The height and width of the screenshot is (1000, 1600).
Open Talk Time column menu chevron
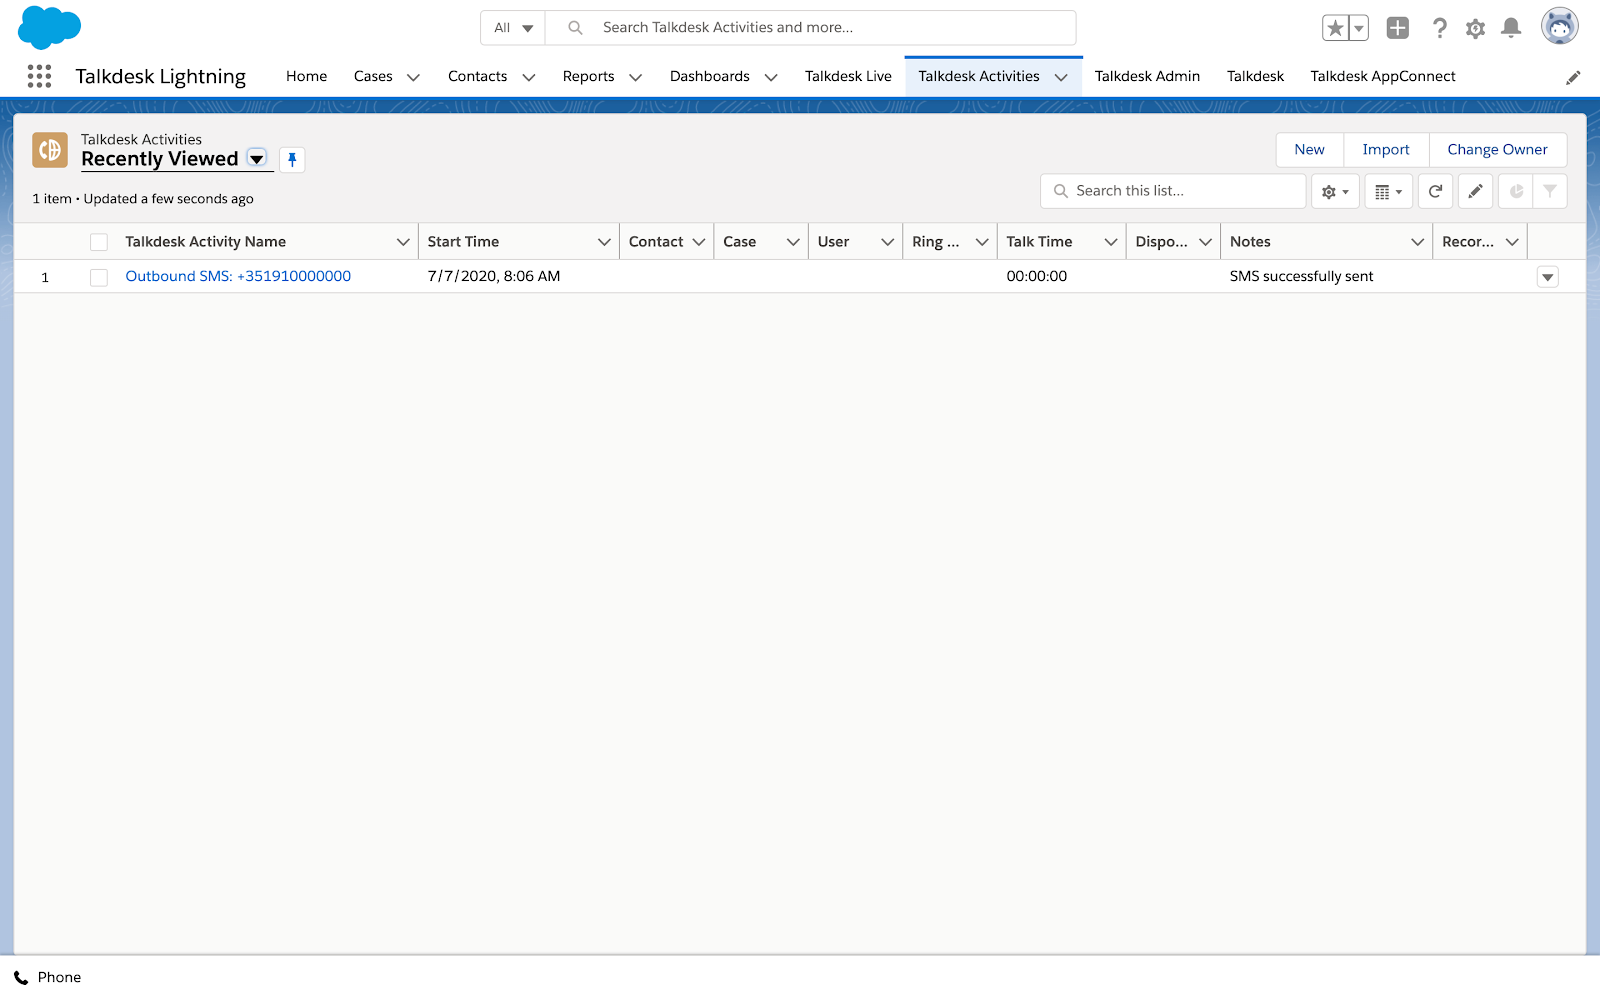(1111, 242)
